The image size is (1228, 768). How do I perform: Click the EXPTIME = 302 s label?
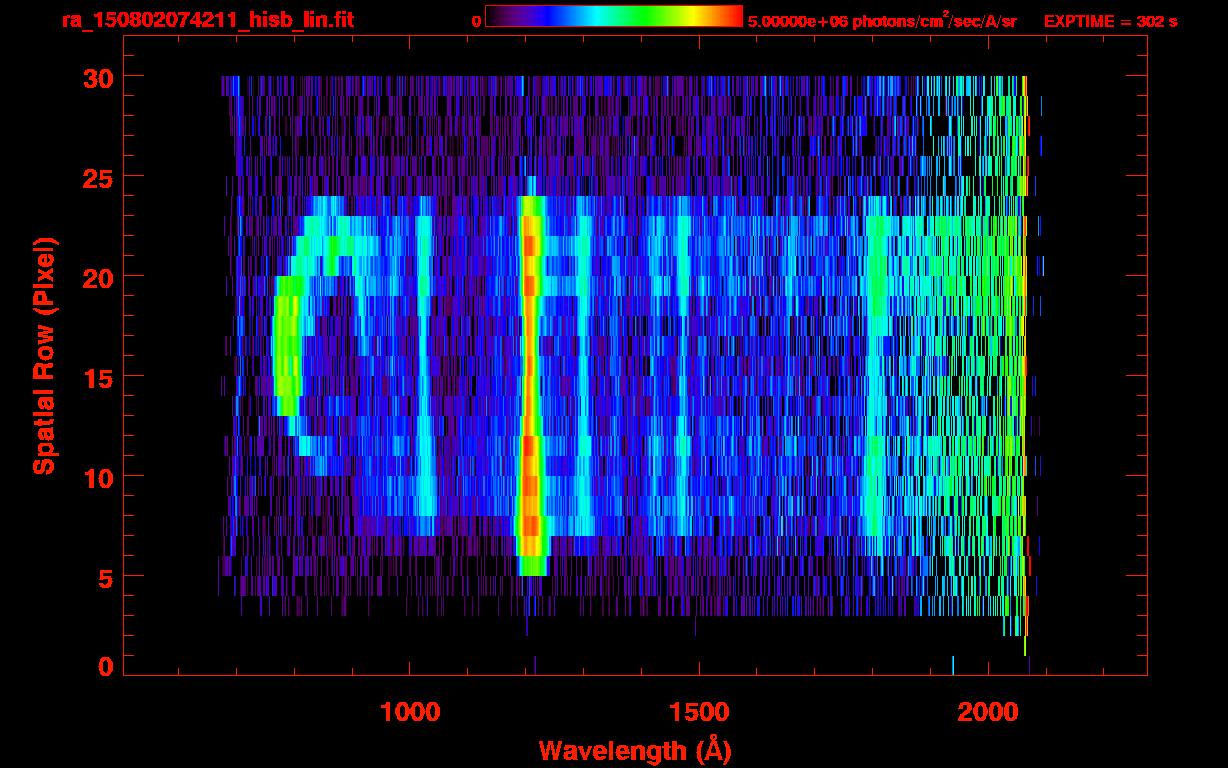(x=1110, y=21)
